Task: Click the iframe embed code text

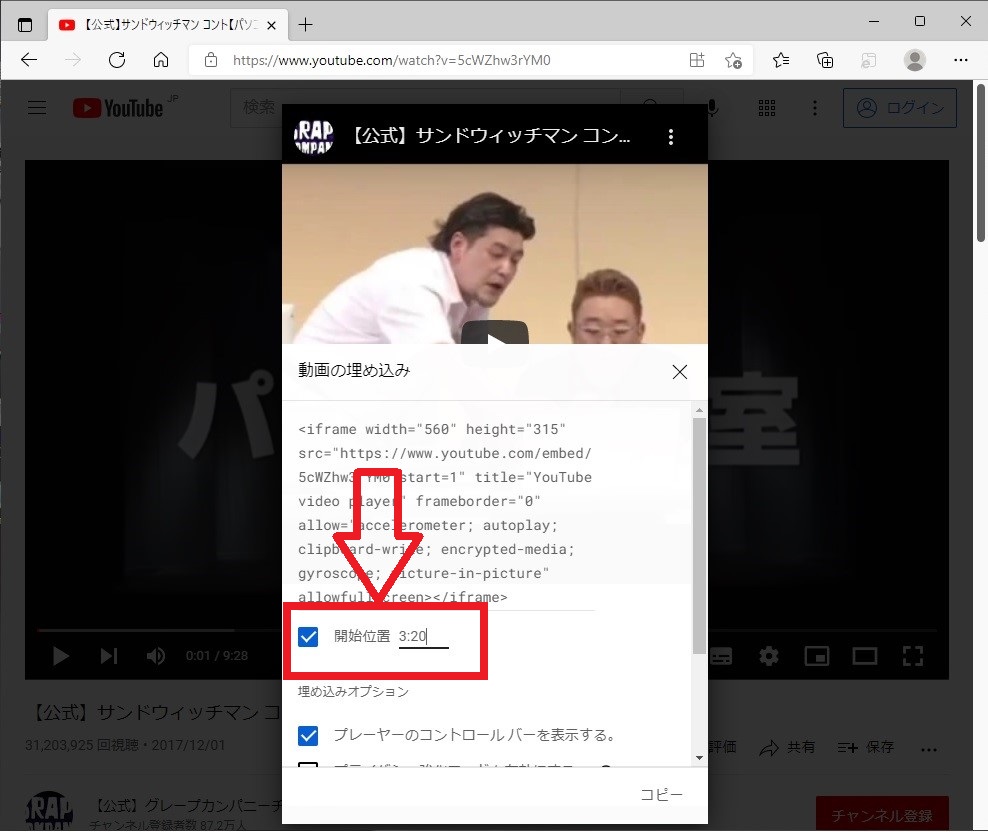Action: click(445, 512)
